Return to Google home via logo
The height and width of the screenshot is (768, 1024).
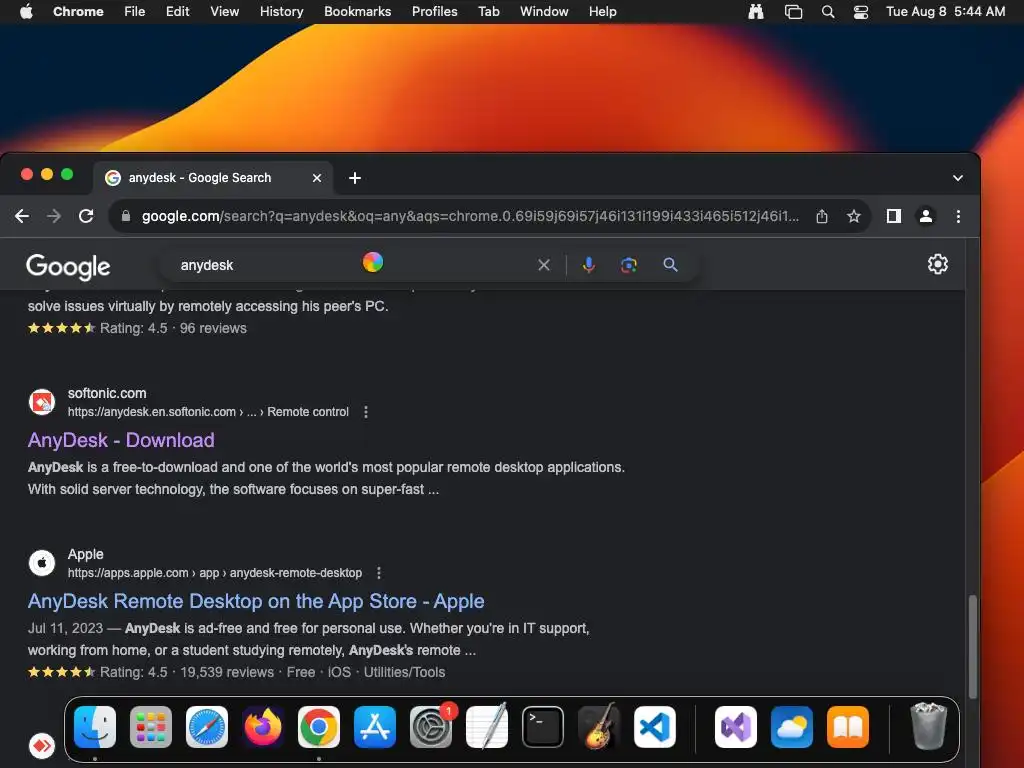(x=68, y=266)
